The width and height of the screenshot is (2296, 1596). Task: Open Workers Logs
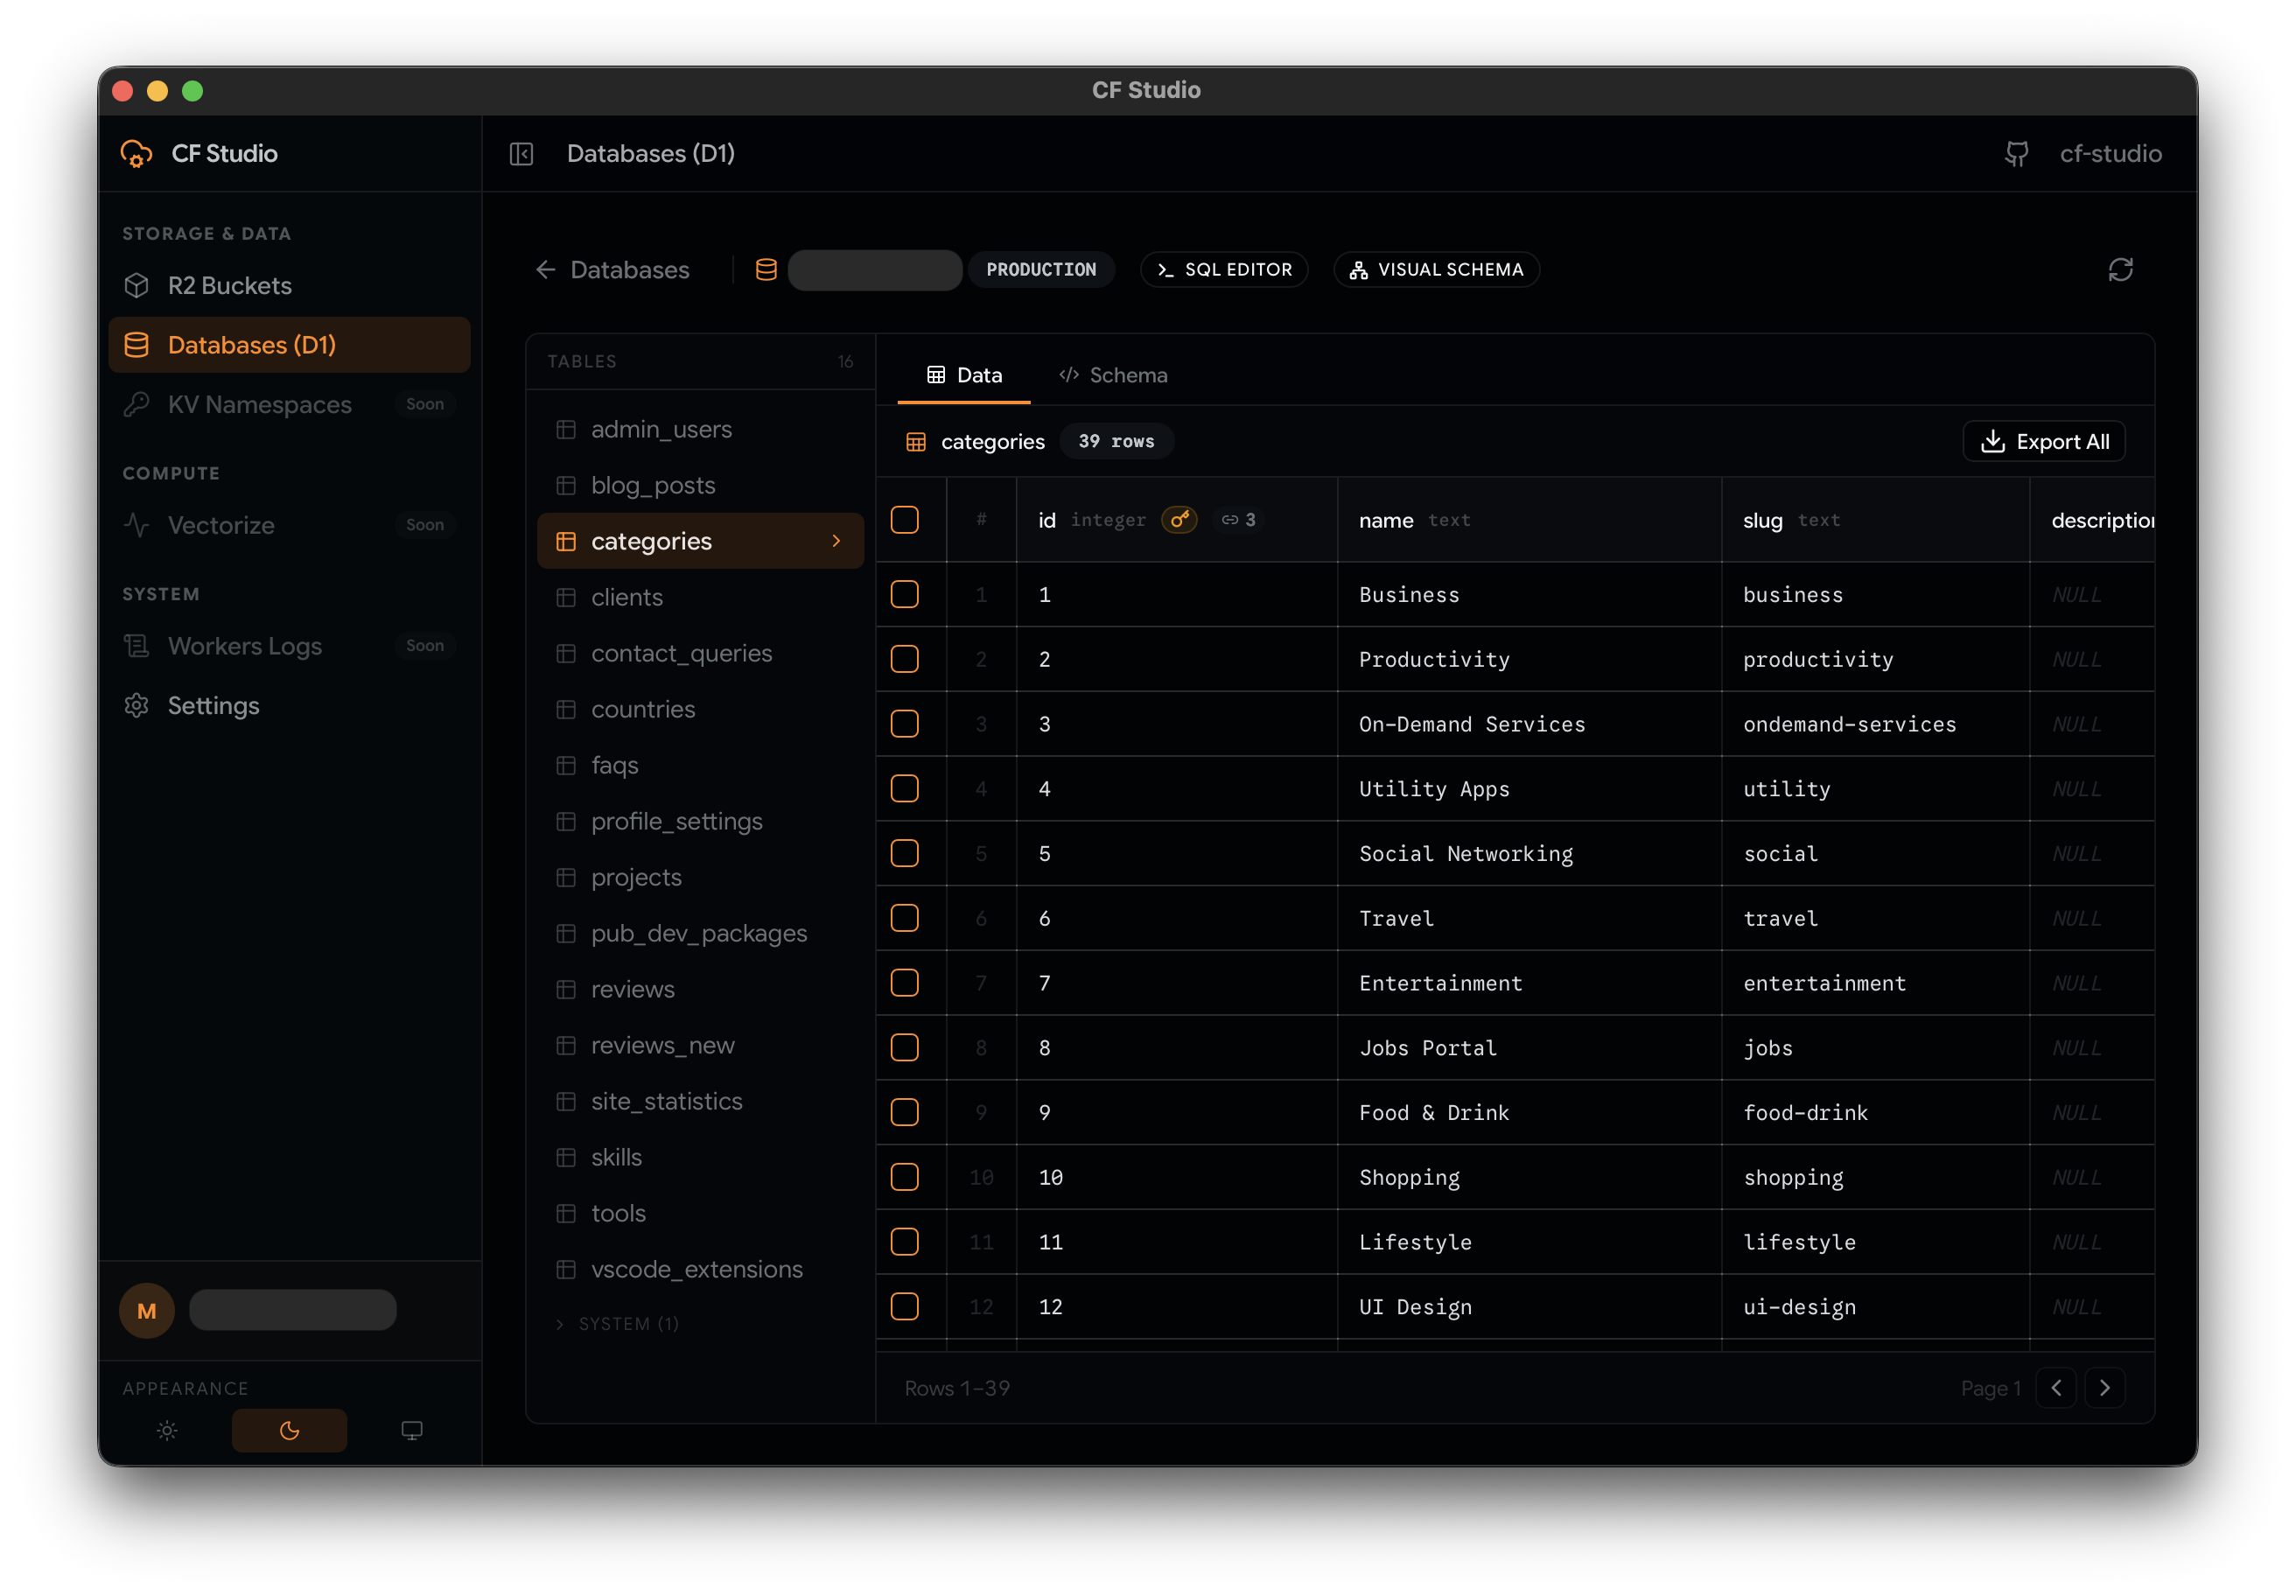point(244,645)
